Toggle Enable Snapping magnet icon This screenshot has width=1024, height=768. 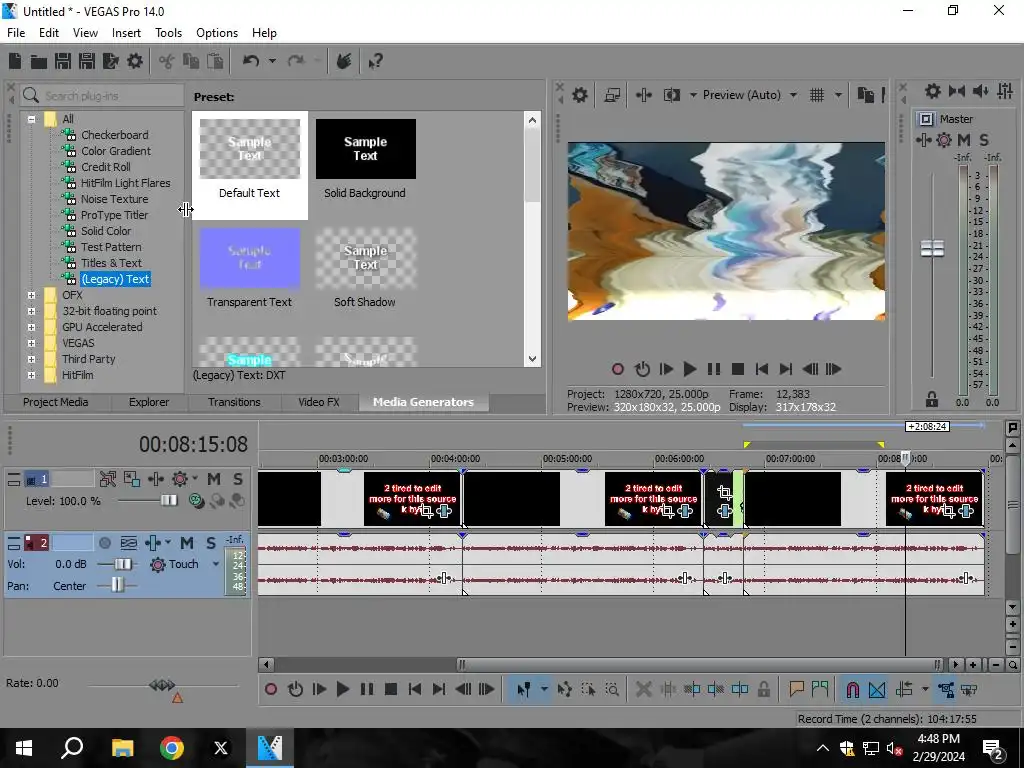[852, 690]
